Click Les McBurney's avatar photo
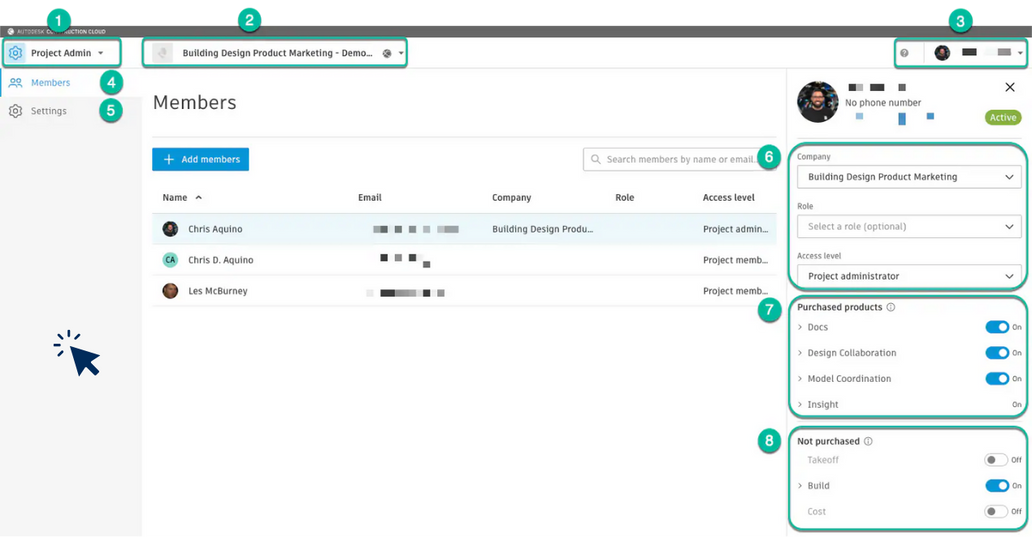The height and width of the screenshot is (538, 1032). pos(170,291)
